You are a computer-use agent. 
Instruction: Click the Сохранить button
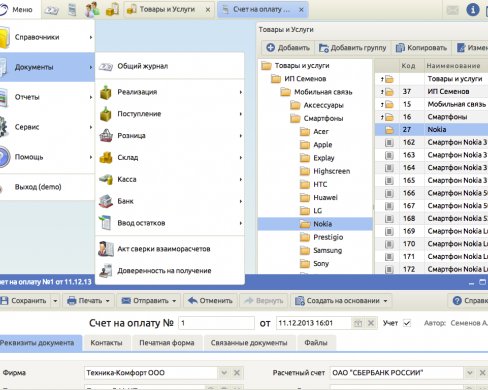(x=25, y=301)
